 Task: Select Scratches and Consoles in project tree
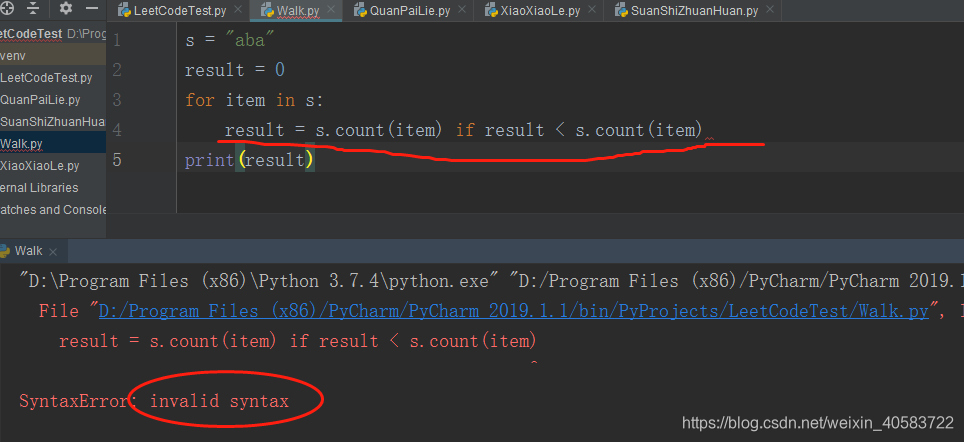pos(53,210)
